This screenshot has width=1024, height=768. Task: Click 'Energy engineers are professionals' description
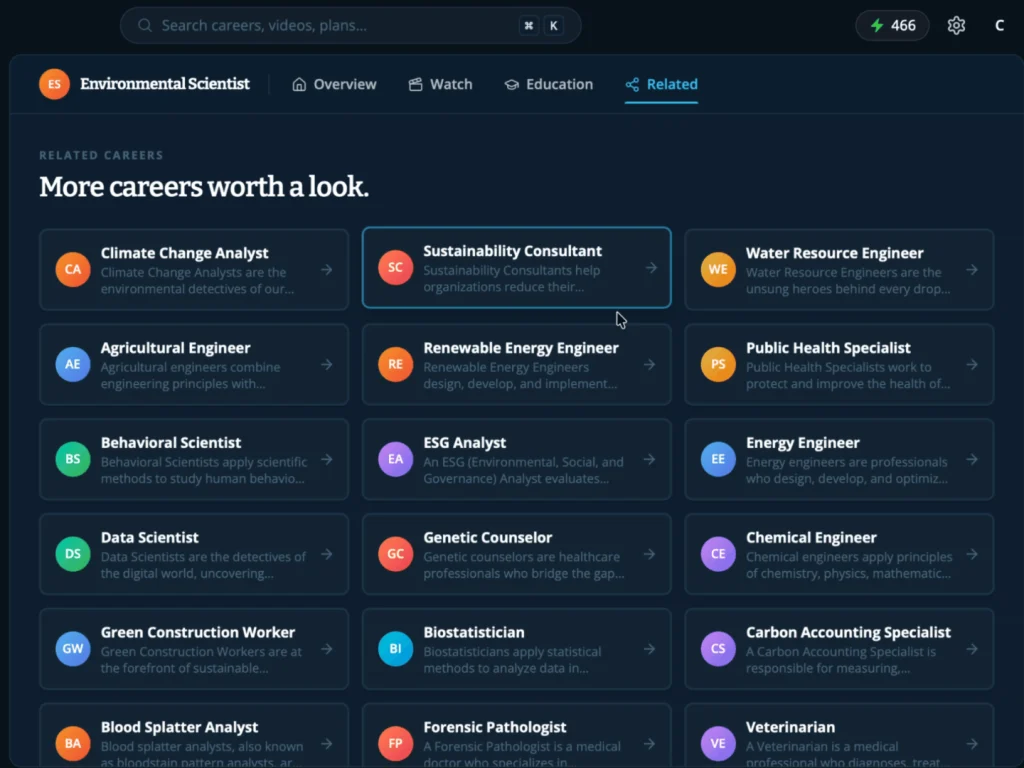pyautogui.click(x=846, y=470)
